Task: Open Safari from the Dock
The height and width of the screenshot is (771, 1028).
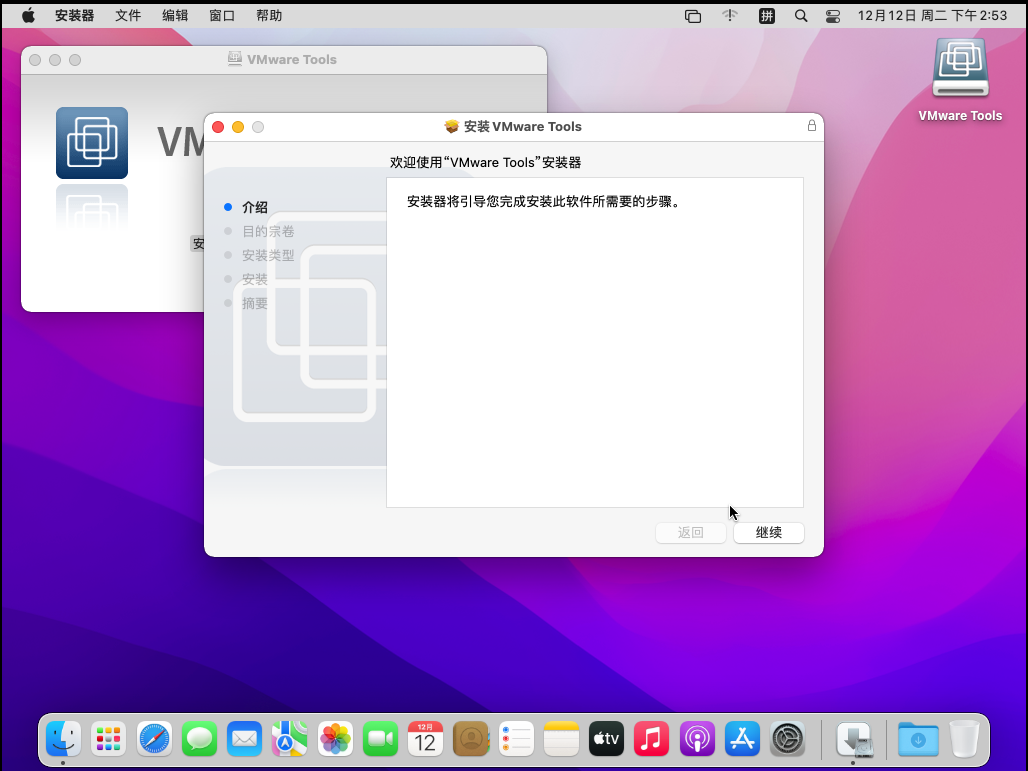Action: click(x=154, y=738)
